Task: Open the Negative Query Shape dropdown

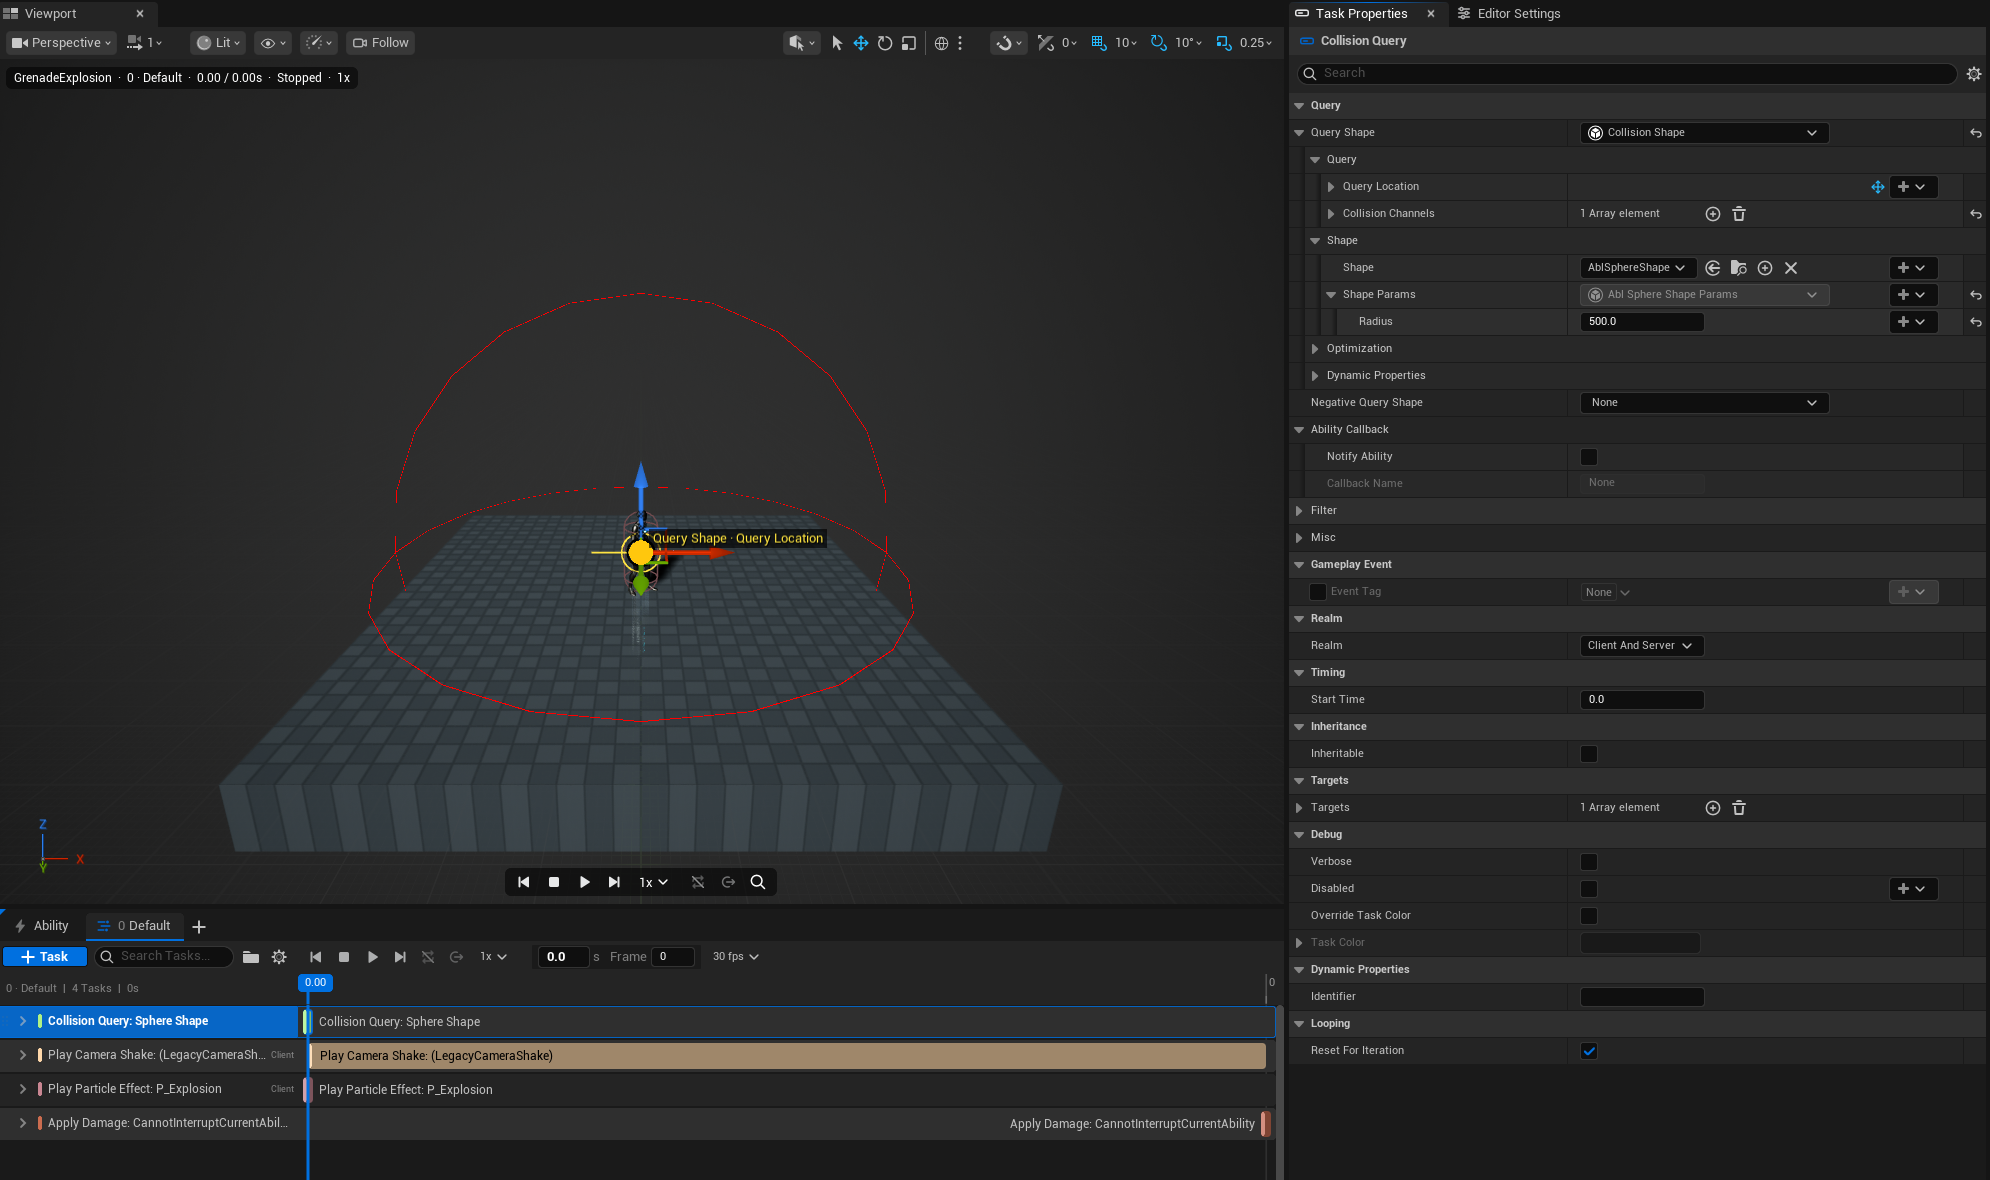Action: click(1704, 403)
